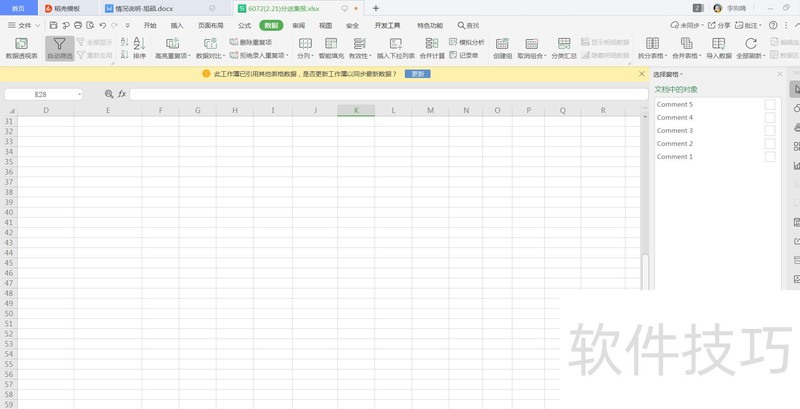Open a new tab with the plus button

coord(376,8)
